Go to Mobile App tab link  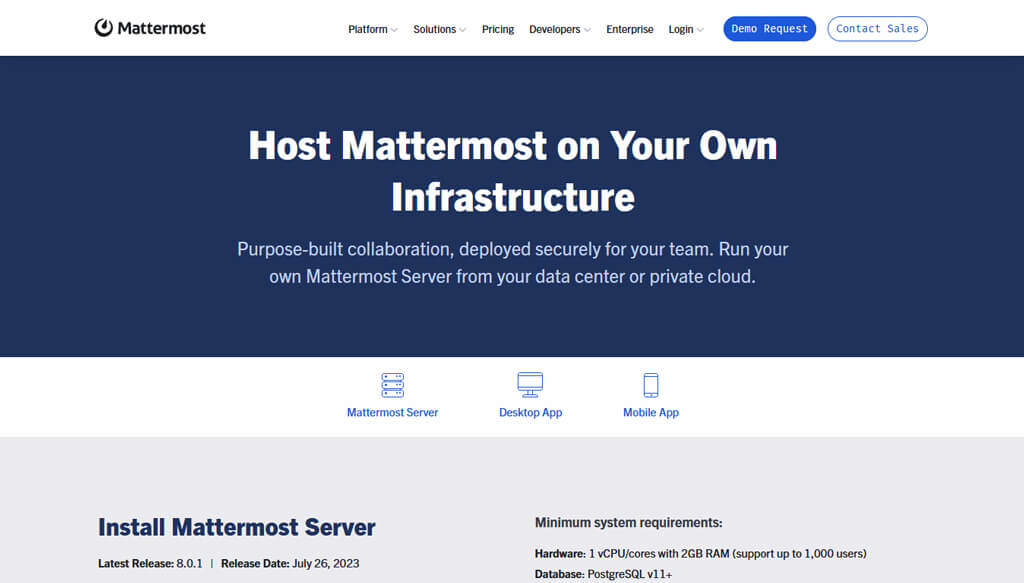[x=651, y=412]
